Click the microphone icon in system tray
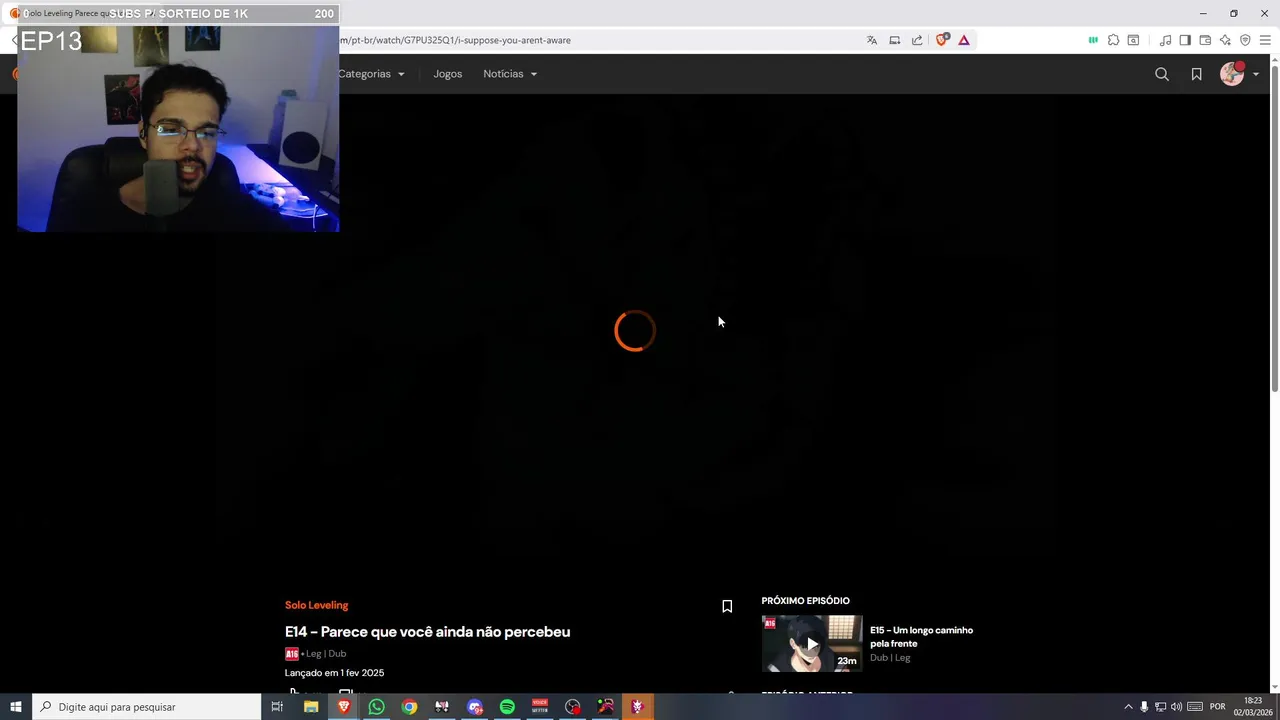Image resolution: width=1280 pixels, height=720 pixels. pos(1144,707)
